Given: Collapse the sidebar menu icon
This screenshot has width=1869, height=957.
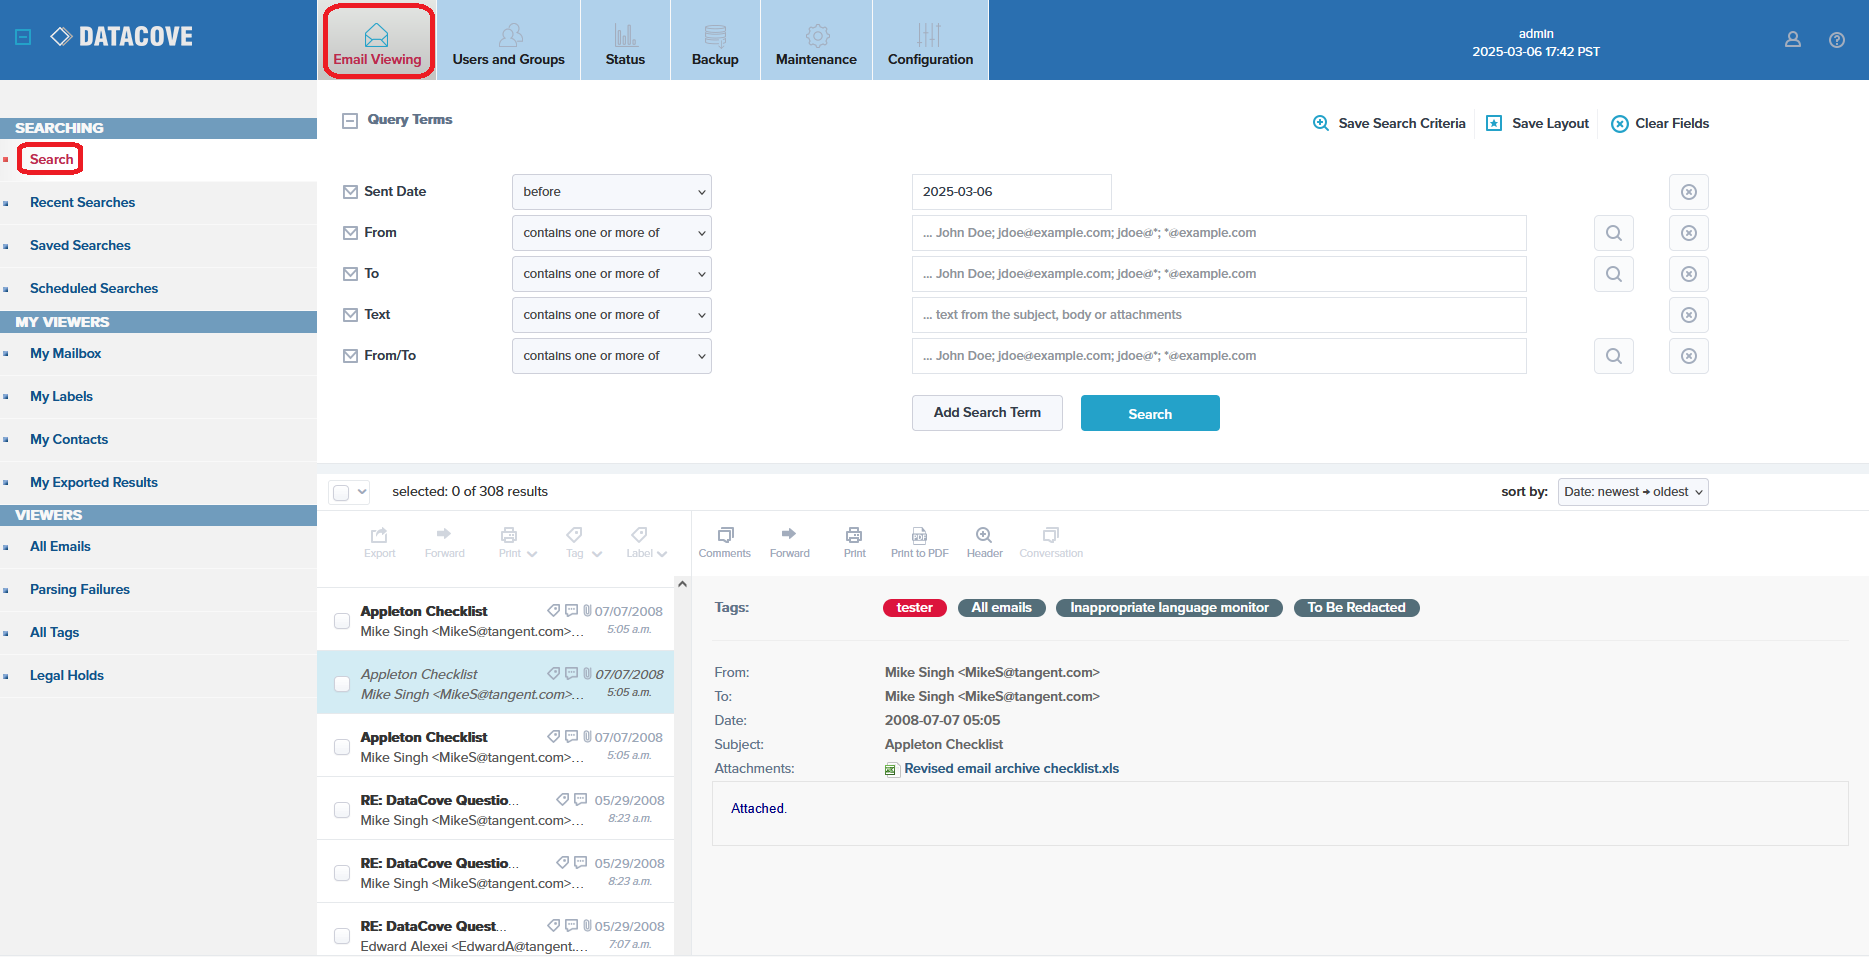Looking at the screenshot, I should coord(23,37).
